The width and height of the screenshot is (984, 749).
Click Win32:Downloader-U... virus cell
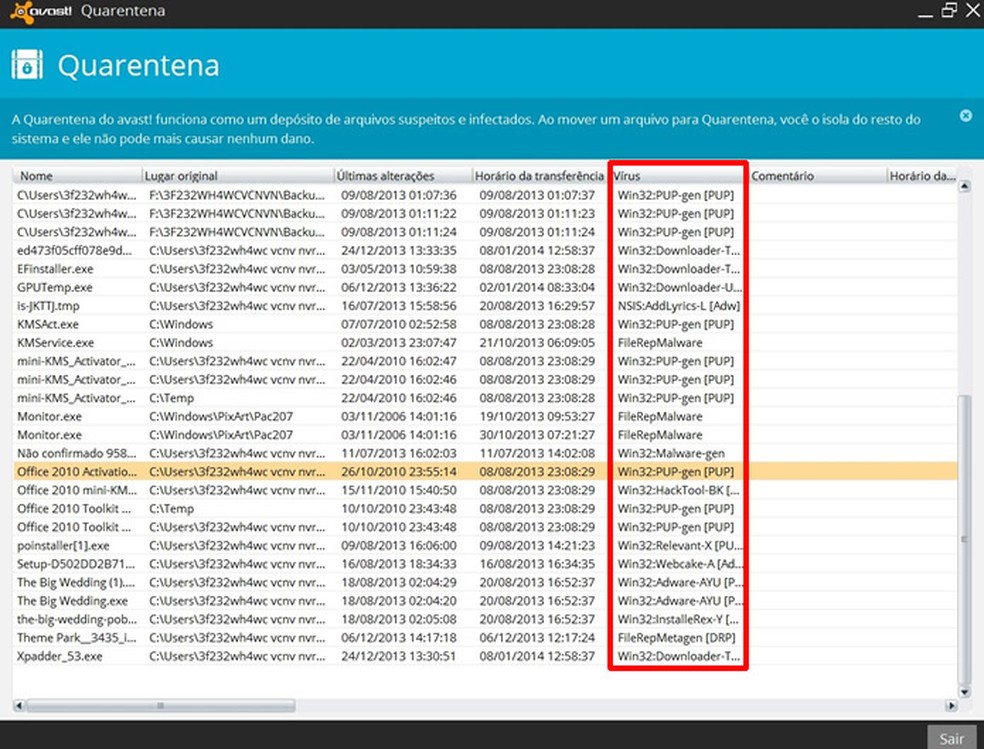tap(680, 287)
